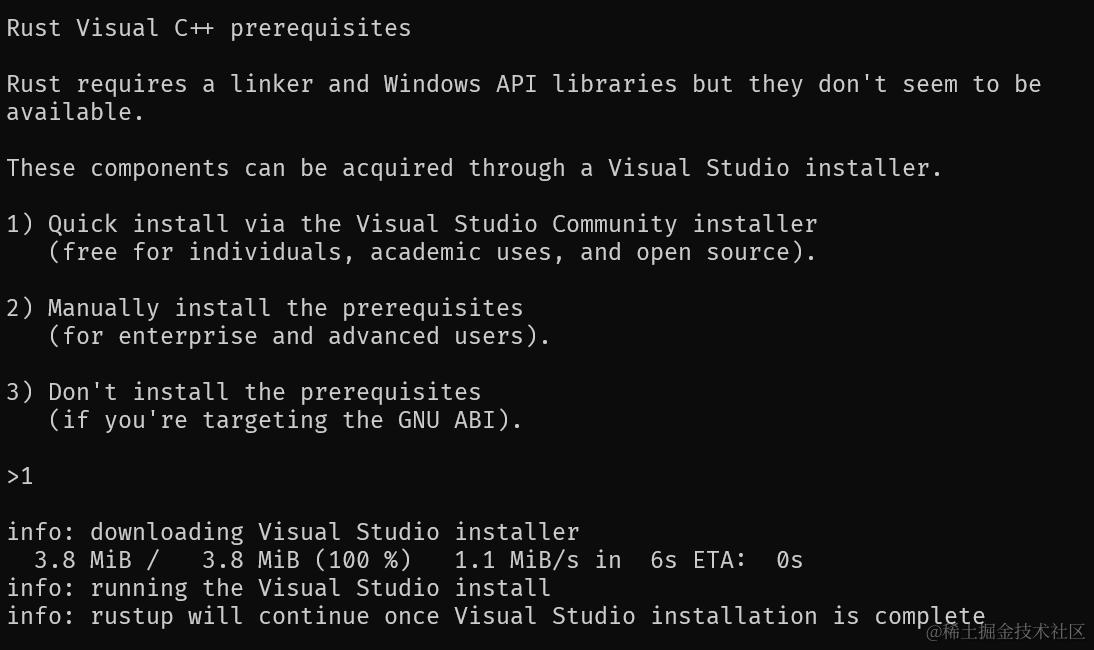
Task: Click the 'for enterprise and advanced users' text
Action: tap(300, 336)
